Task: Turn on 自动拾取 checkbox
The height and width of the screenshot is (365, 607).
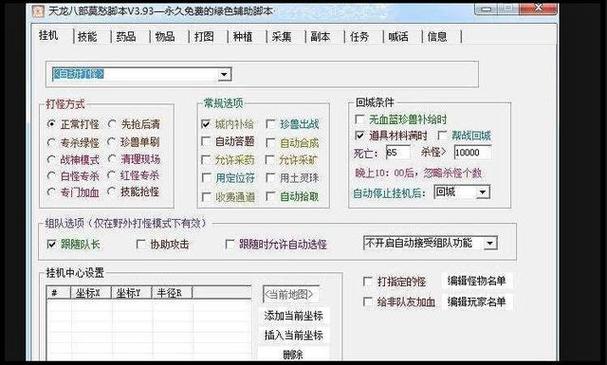Action: pyautogui.click(x=271, y=196)
